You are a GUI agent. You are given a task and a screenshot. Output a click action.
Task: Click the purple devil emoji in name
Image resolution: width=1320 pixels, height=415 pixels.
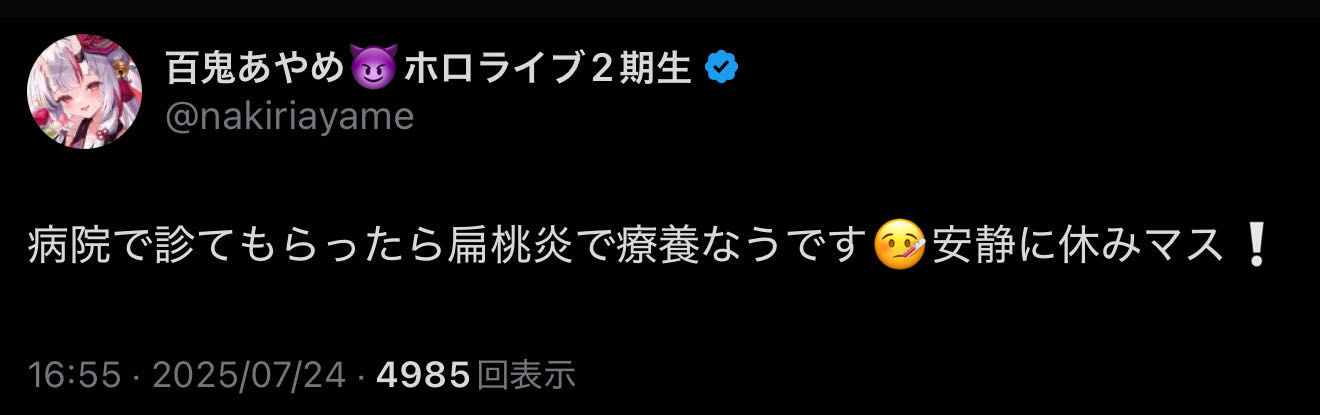pyautogui.click(x=377, y=69)
